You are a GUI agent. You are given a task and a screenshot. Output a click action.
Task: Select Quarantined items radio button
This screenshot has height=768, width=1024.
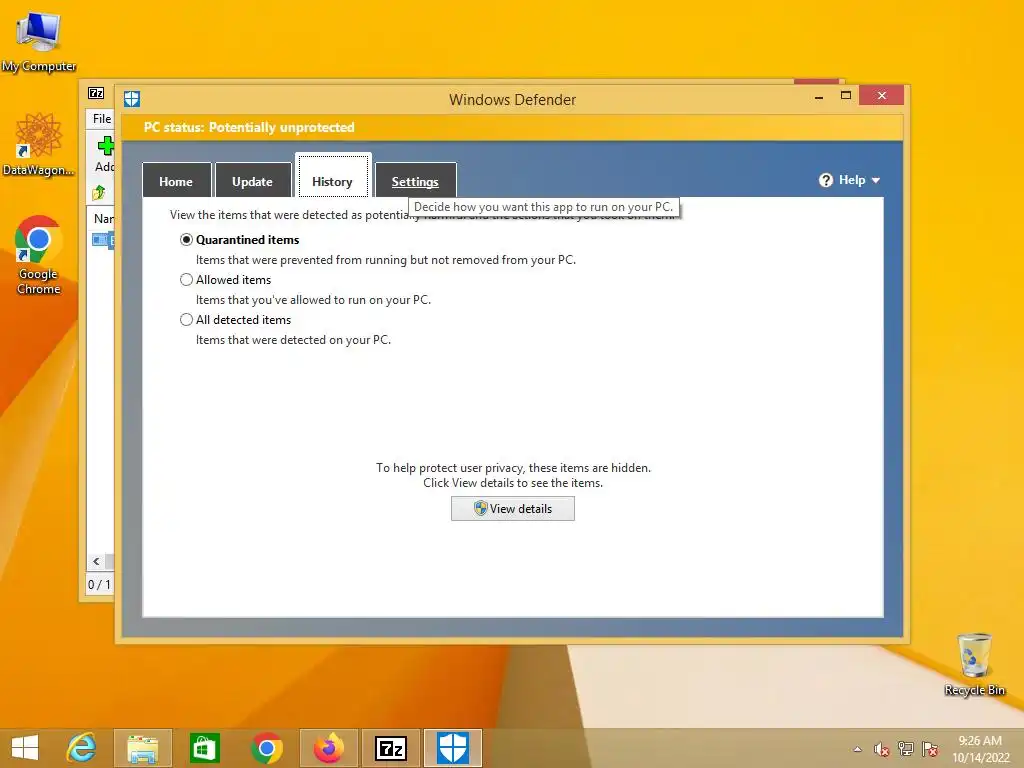186,240
